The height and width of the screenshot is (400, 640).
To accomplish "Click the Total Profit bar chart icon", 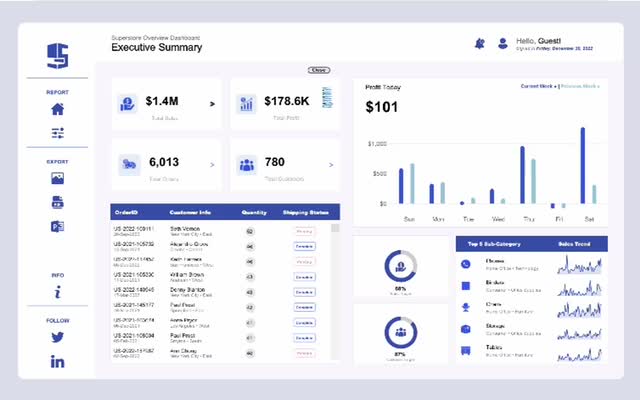I will (246, 104).
